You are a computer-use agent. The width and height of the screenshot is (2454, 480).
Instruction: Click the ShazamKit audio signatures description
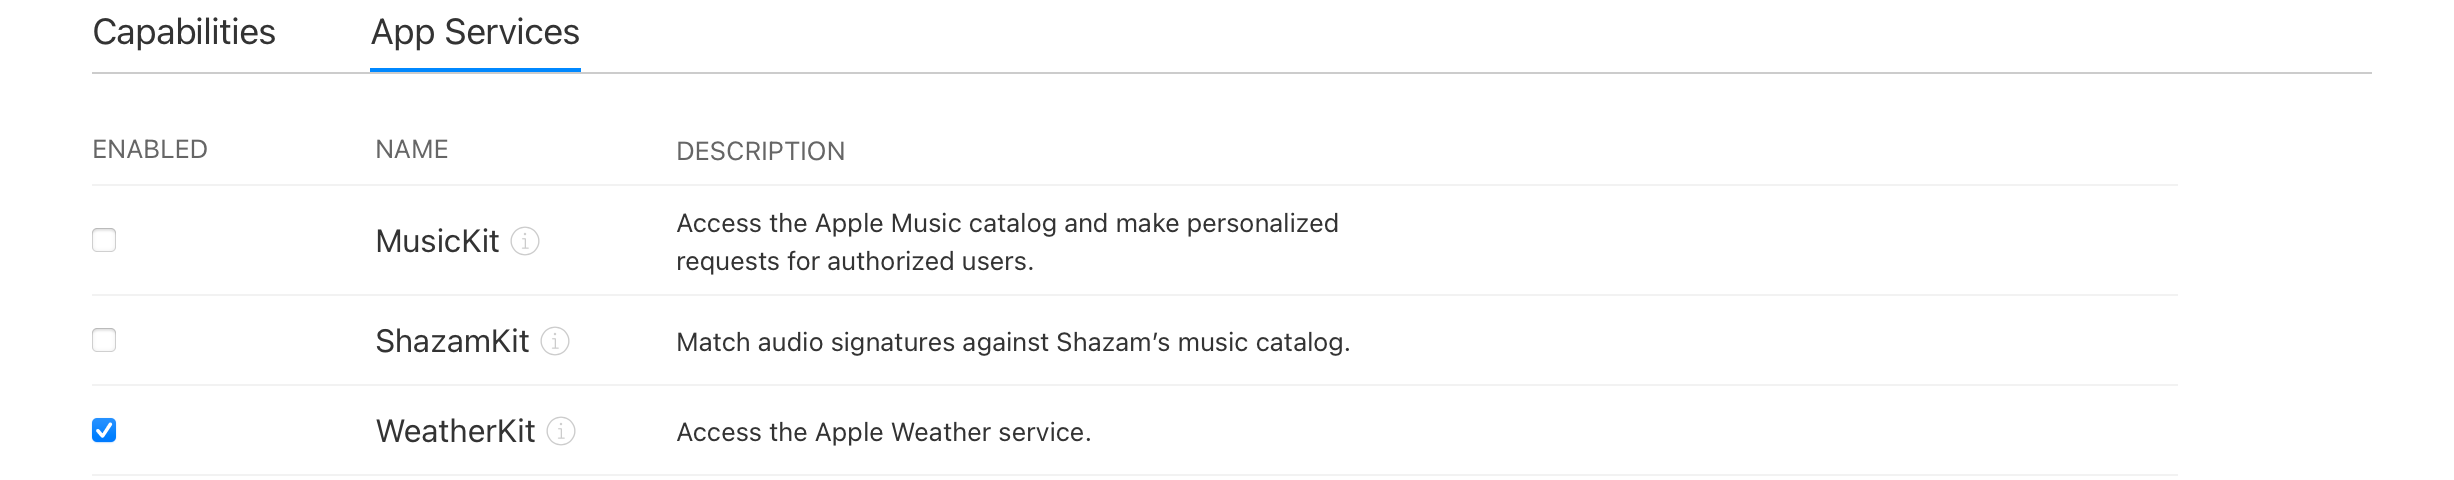pyautogui.click(x=1013, y=342)
